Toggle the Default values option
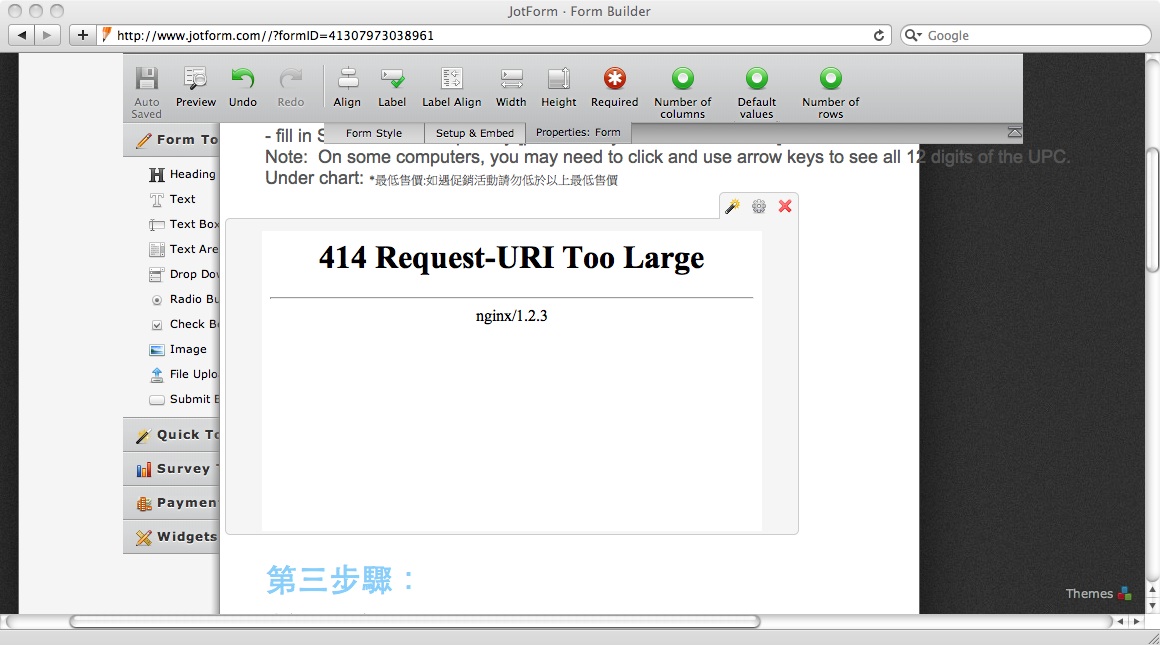Image resolution: width=1160 pixels, height=645 pixels. [x=757, y=80]
